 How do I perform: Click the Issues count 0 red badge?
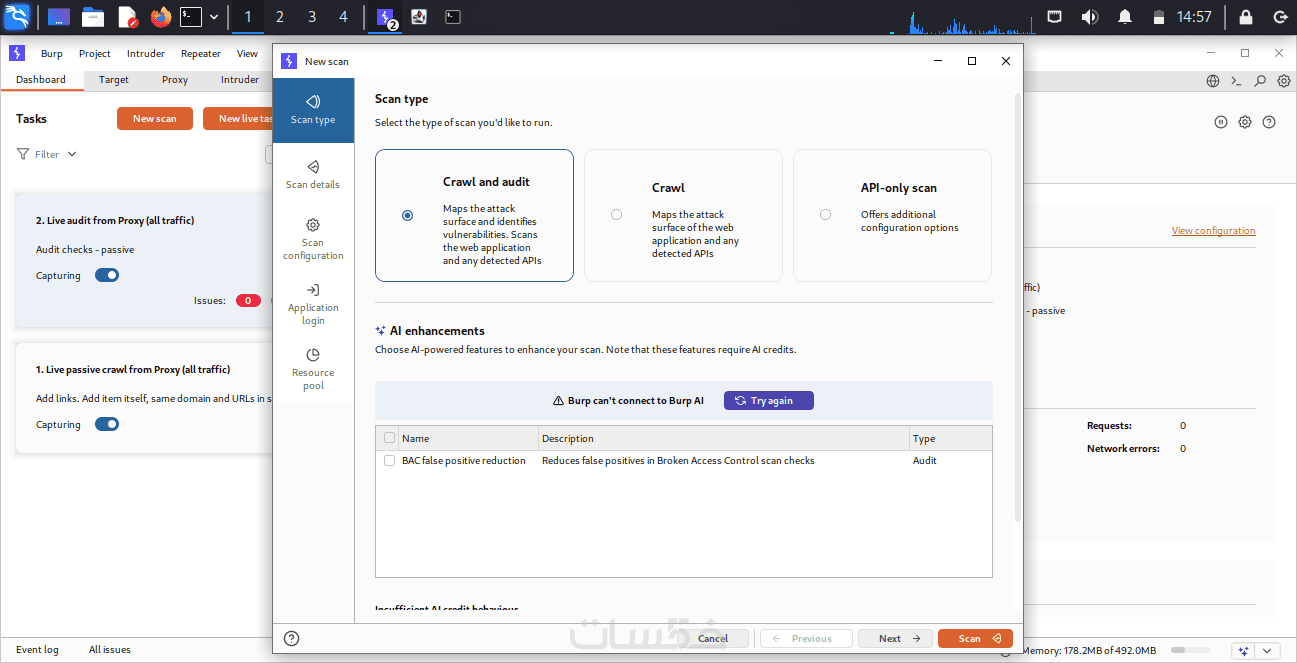pos(248,300)
